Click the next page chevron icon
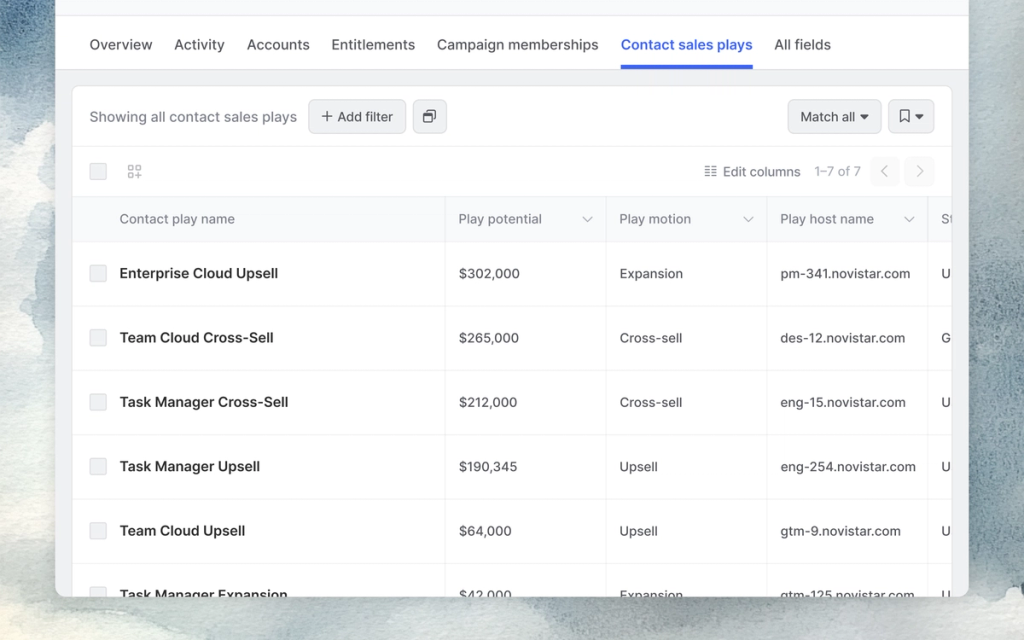The width and height of the screenshot is (1024, 640). point(919,171)
